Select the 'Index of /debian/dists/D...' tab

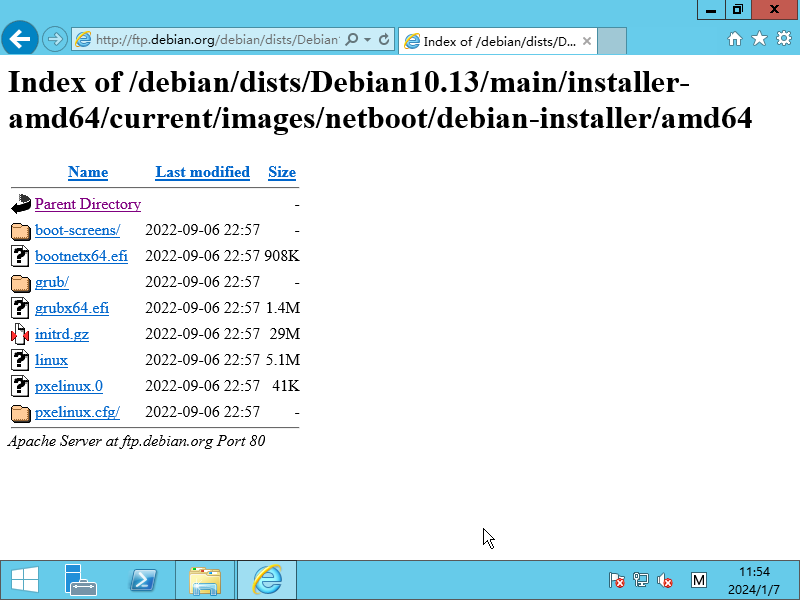[x=498, y=41]
